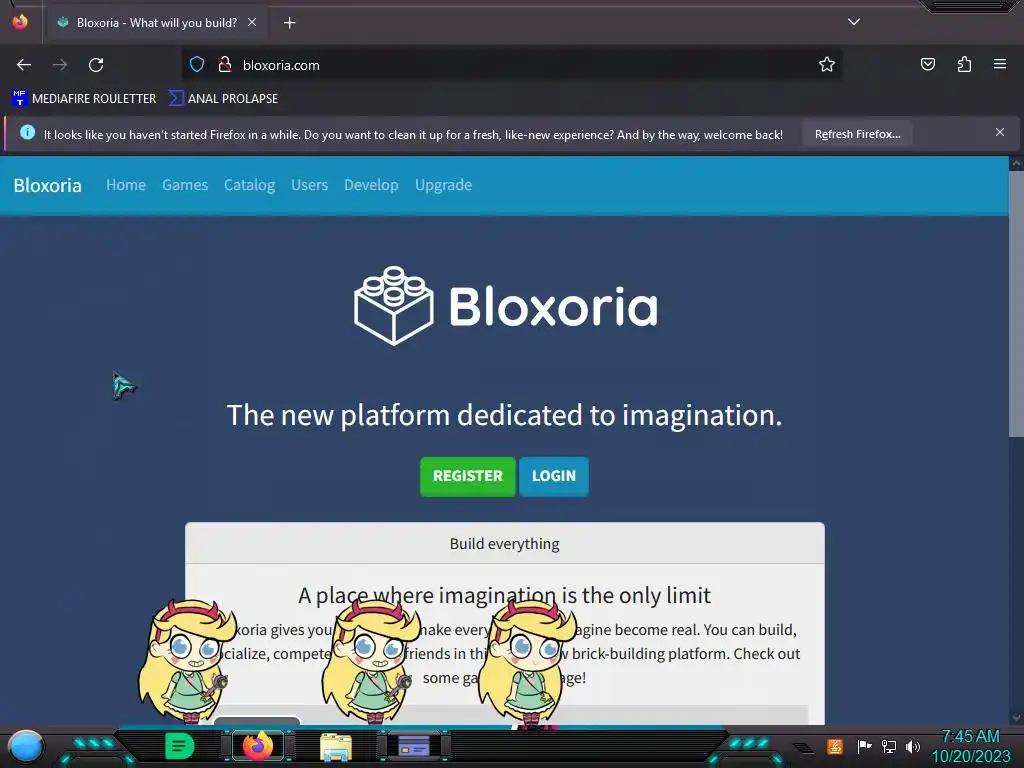Open the clock showing 7:45 AM

point(970,746)
